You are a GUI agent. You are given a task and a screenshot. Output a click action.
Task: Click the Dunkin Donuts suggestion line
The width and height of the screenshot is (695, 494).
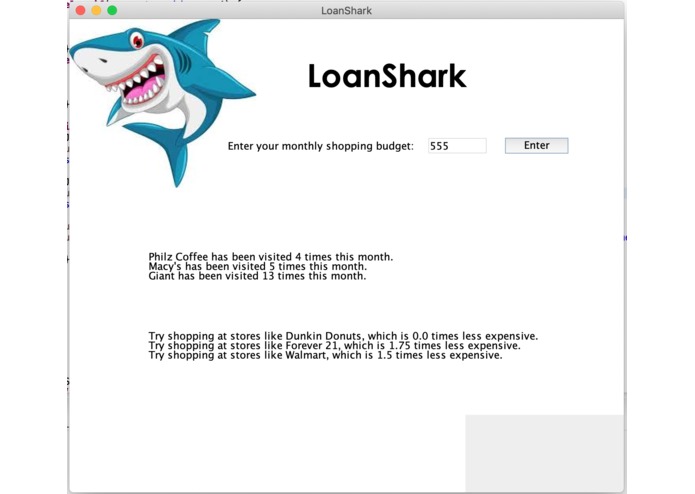[343, 336]
